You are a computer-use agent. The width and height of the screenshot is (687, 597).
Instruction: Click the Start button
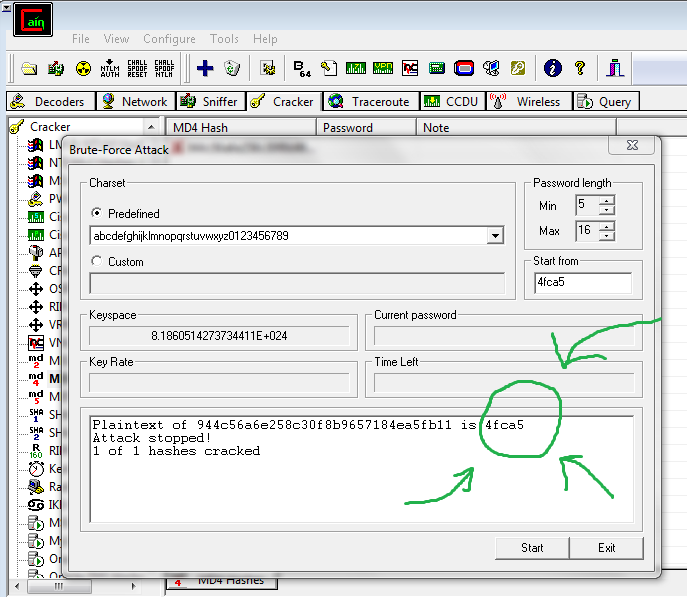pos(532,548)
